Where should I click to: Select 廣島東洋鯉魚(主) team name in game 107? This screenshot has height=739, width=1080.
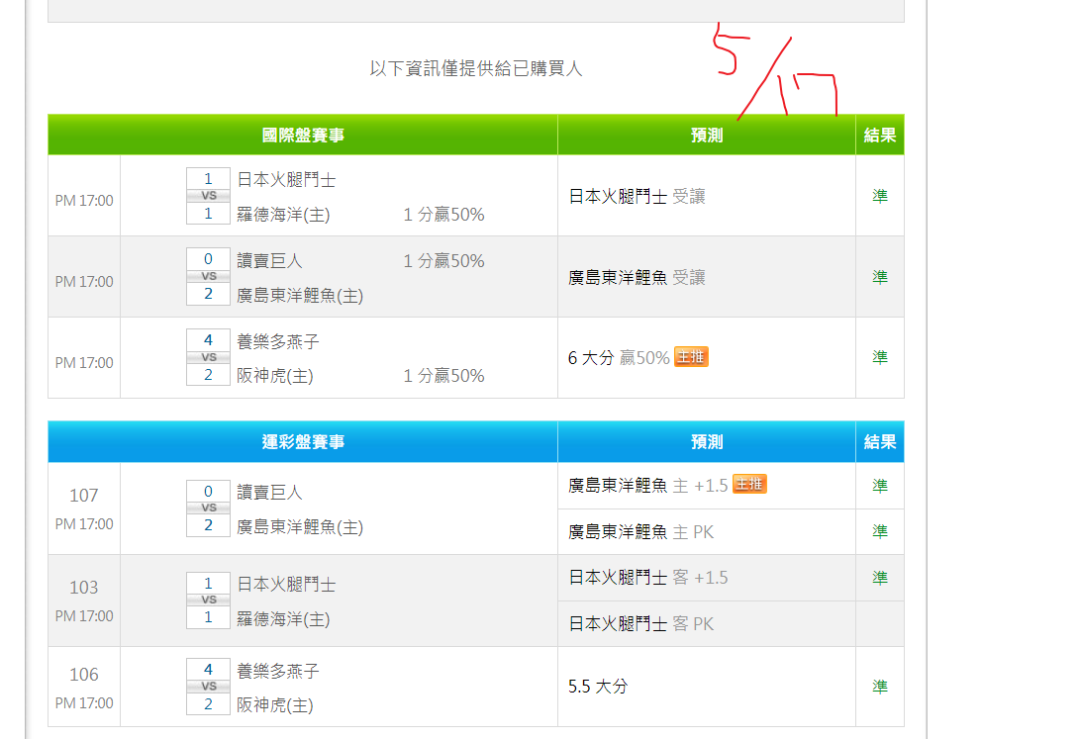[x=300, y=527]
